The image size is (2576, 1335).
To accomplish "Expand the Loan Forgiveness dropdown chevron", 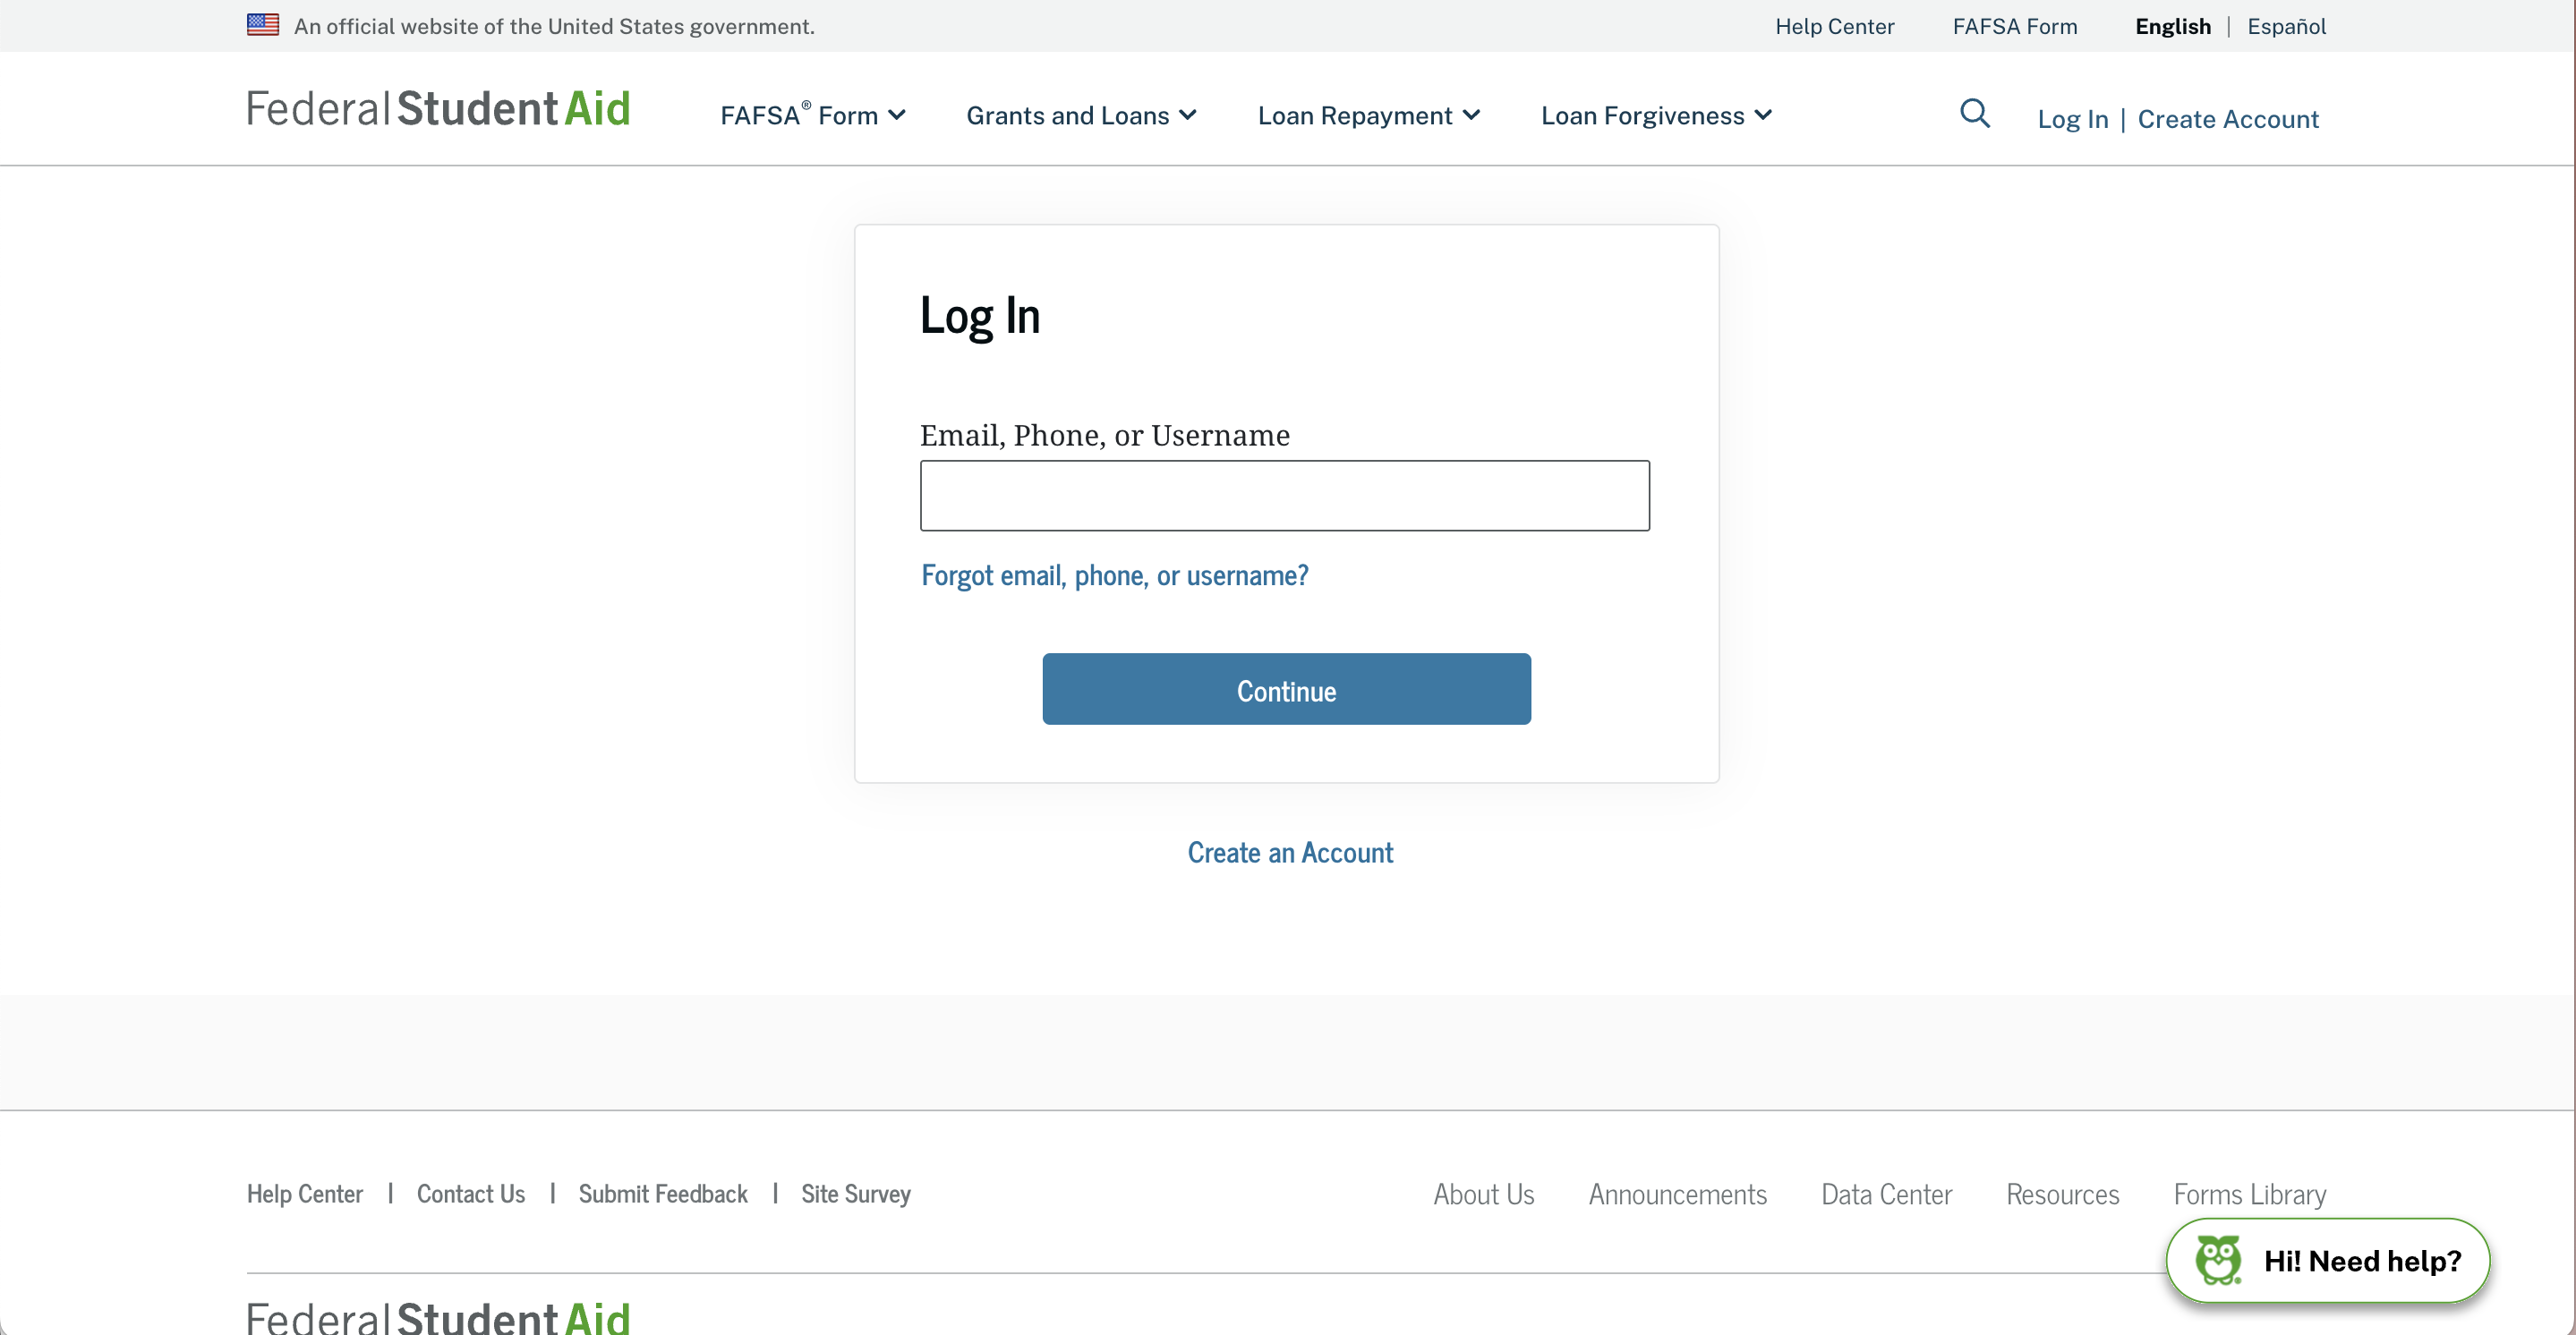I will (1764, 116).
